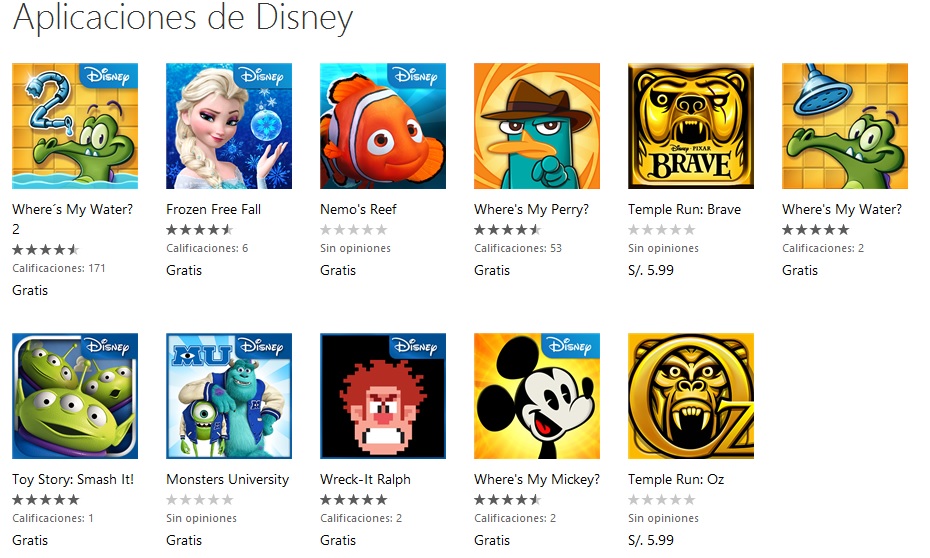Click star rating under Where's My Perry?

(508, 229)
